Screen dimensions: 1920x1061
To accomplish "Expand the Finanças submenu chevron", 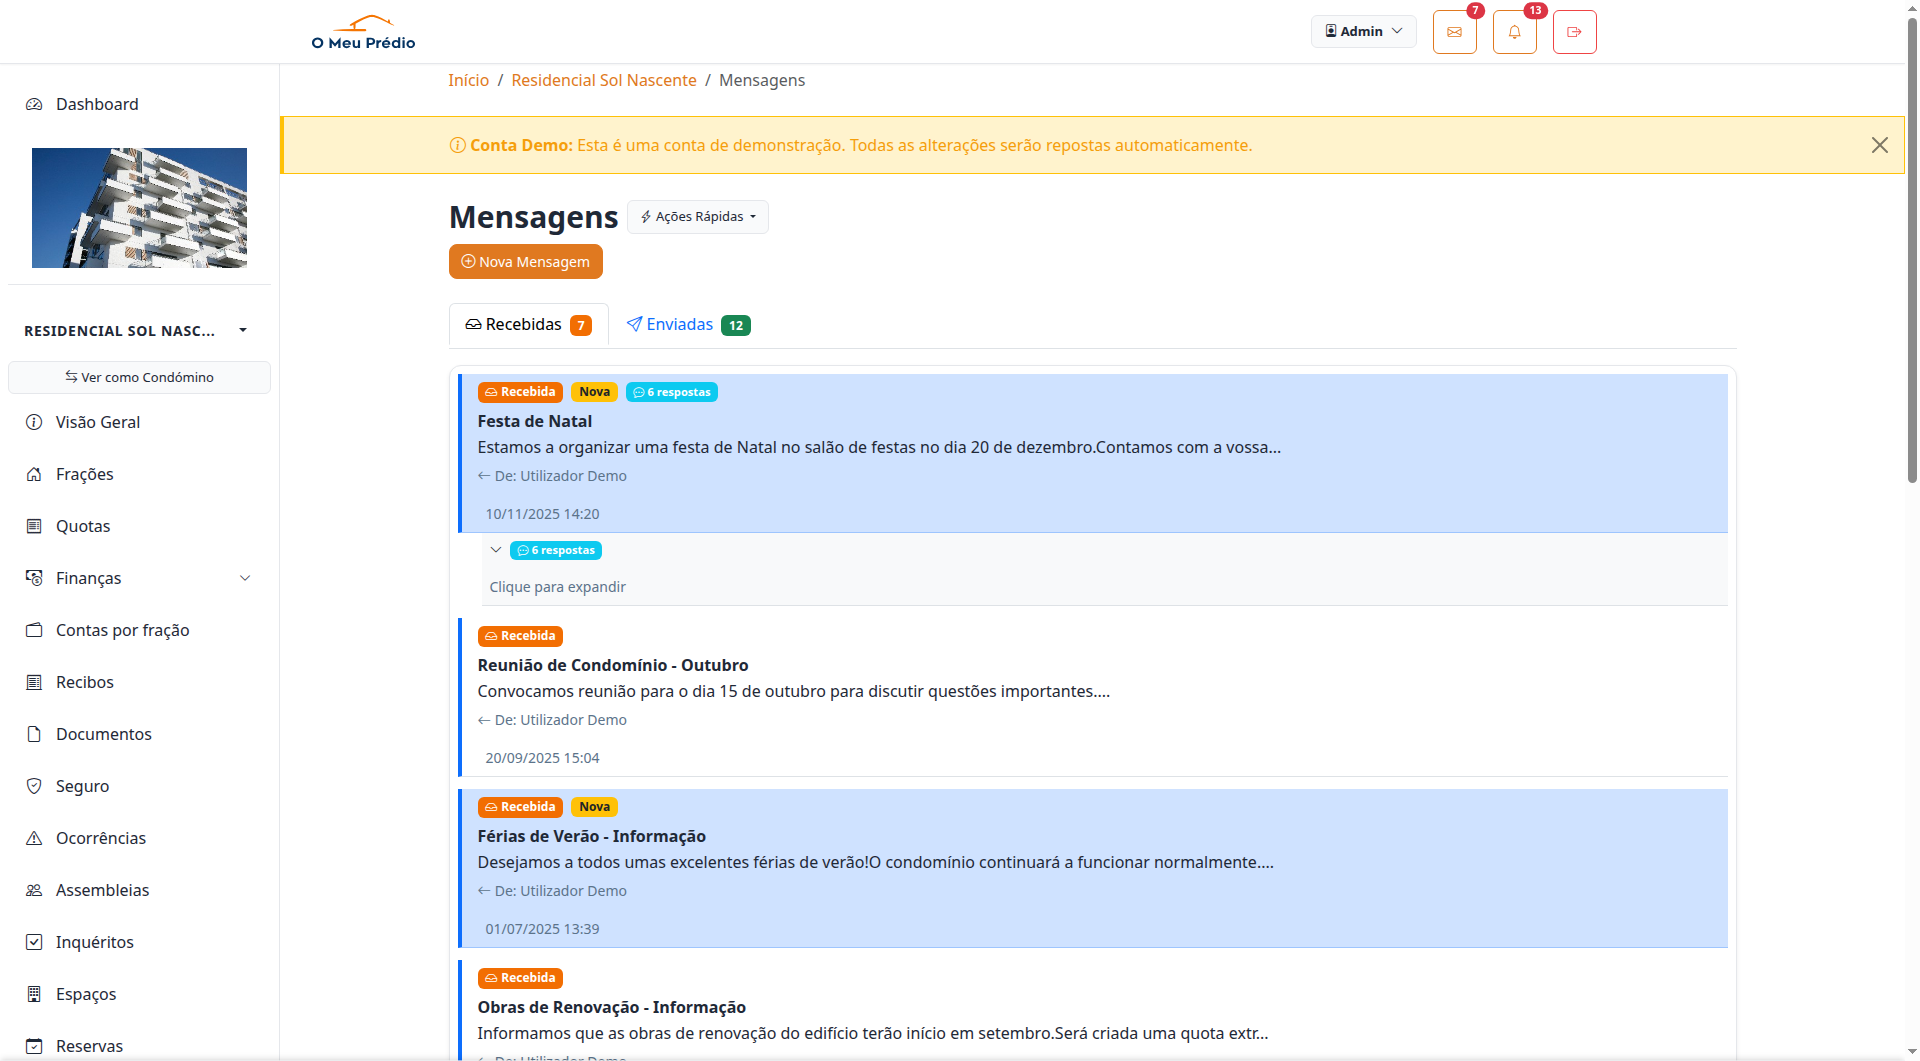I will [x=245, y=578].
